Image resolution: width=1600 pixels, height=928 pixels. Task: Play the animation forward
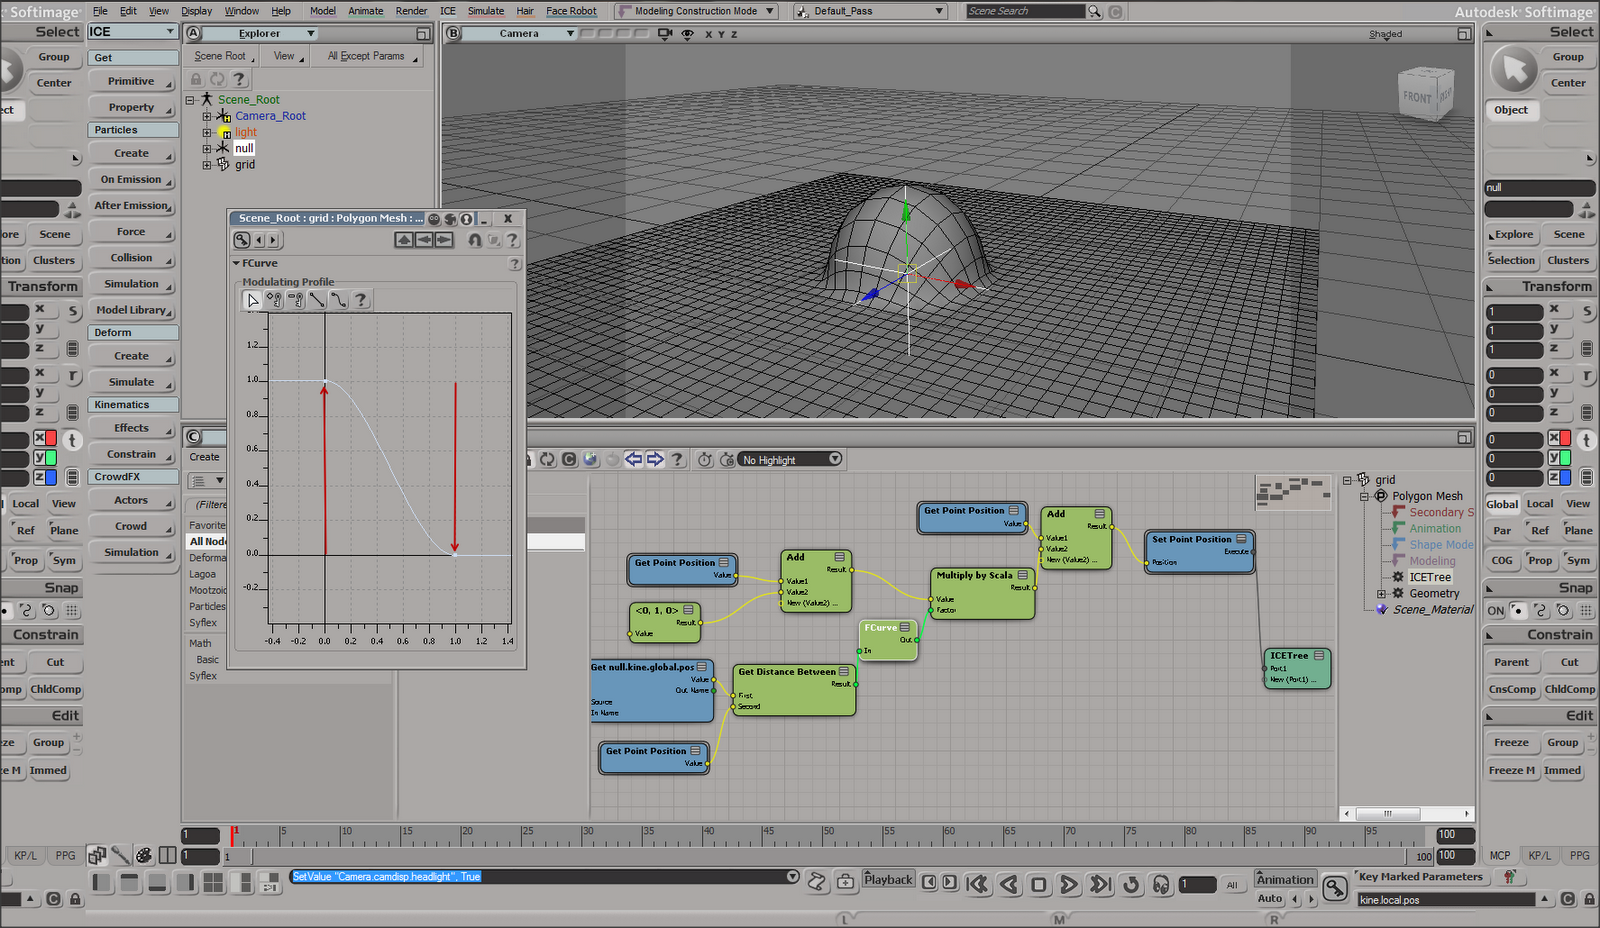pos(1069,884)
